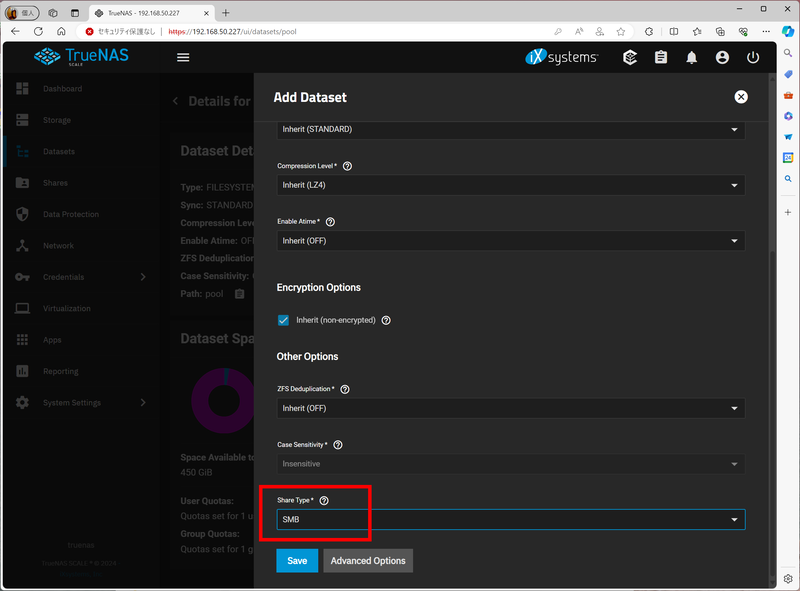Click the help icon beside Share Type
This screenshot has height=591, width=800.
point(322,500)
